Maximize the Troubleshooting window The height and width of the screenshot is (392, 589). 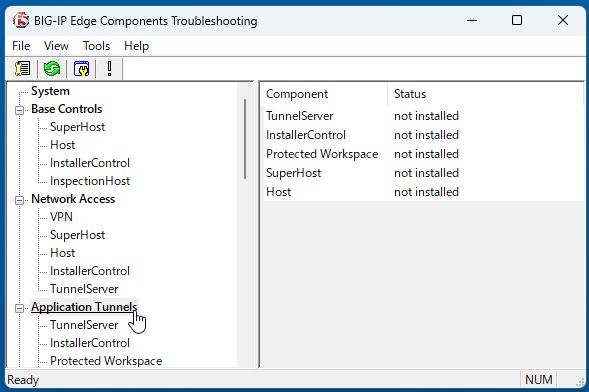pyautogui.click(x=517, y=20)
